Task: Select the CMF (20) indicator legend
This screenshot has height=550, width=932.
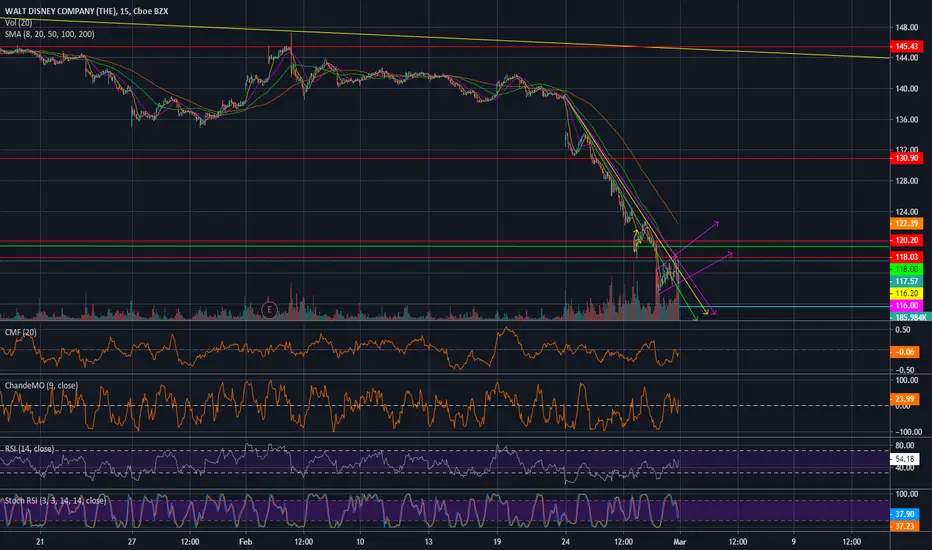Action: pyautogui.click(x=21, y=332)
